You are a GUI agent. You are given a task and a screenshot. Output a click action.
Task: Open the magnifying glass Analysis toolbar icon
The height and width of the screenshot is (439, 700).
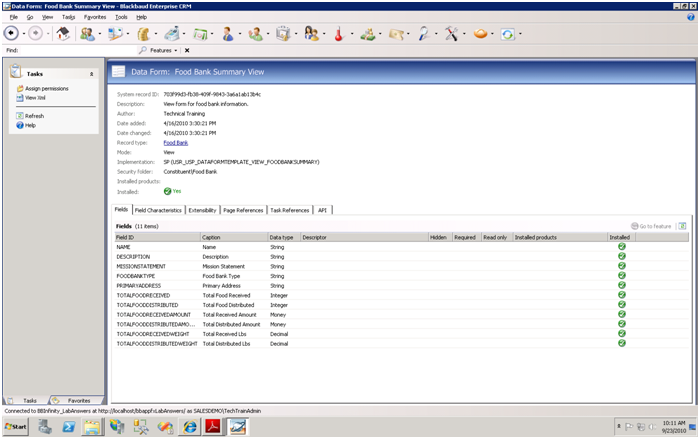424,33
